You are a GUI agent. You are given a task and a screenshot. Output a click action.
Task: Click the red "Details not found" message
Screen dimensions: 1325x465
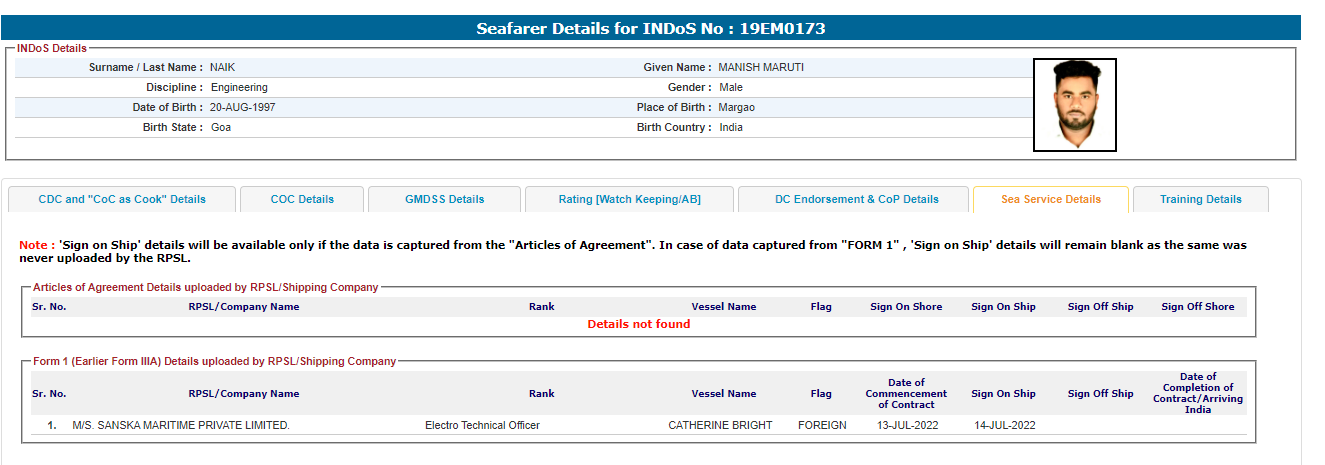tap(638, 324)
